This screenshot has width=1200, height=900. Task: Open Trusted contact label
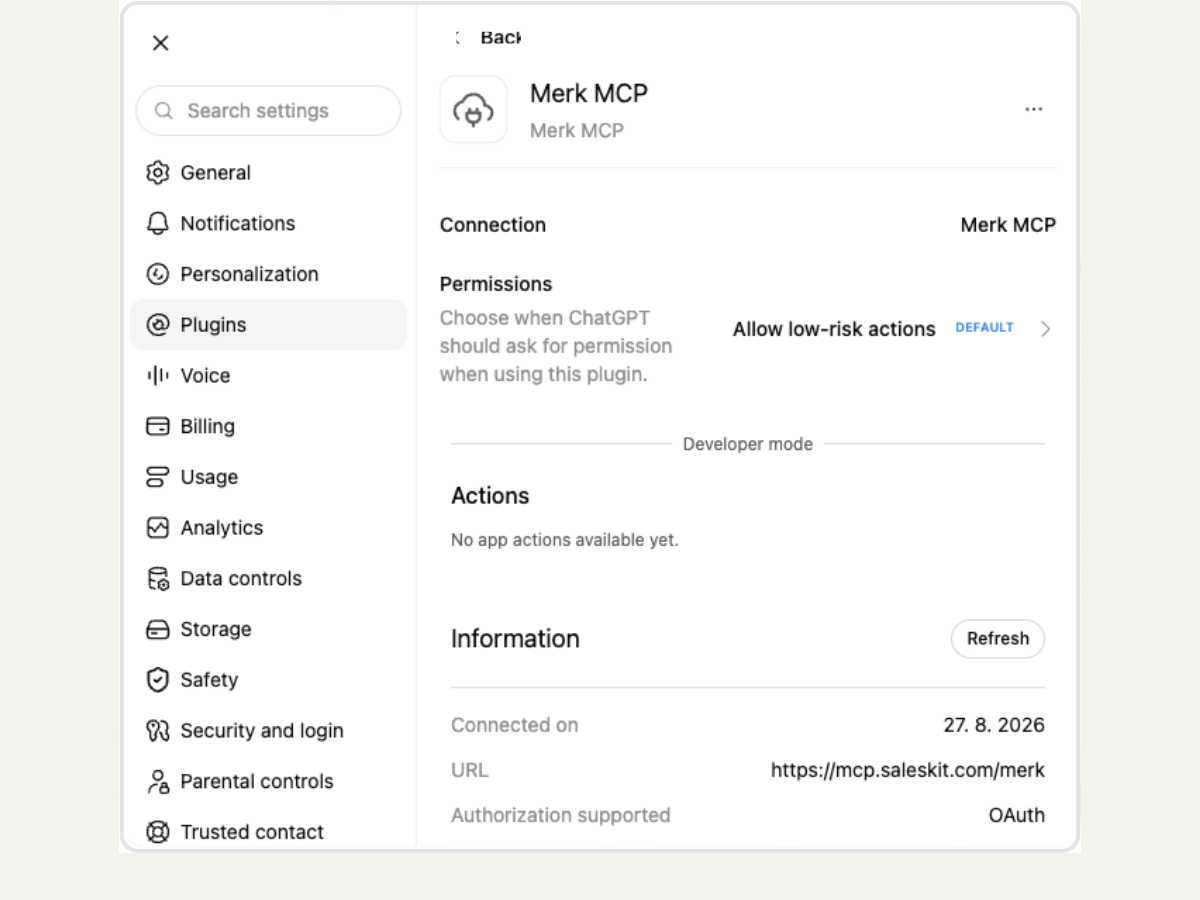[252, 832]
